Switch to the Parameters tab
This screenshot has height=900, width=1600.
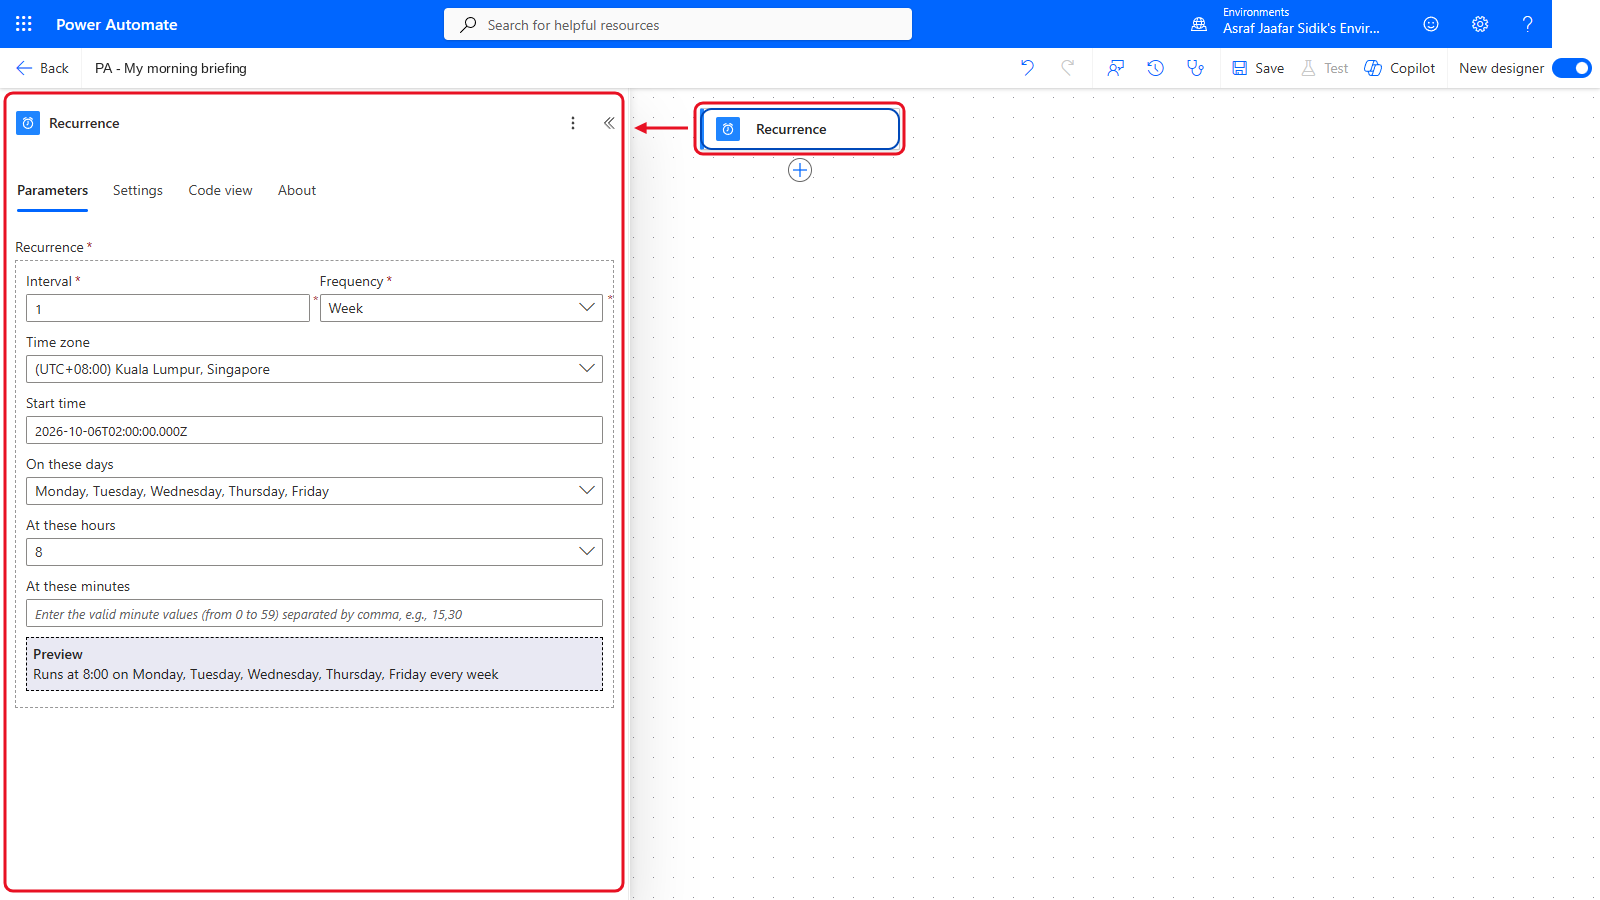[52, 190]
